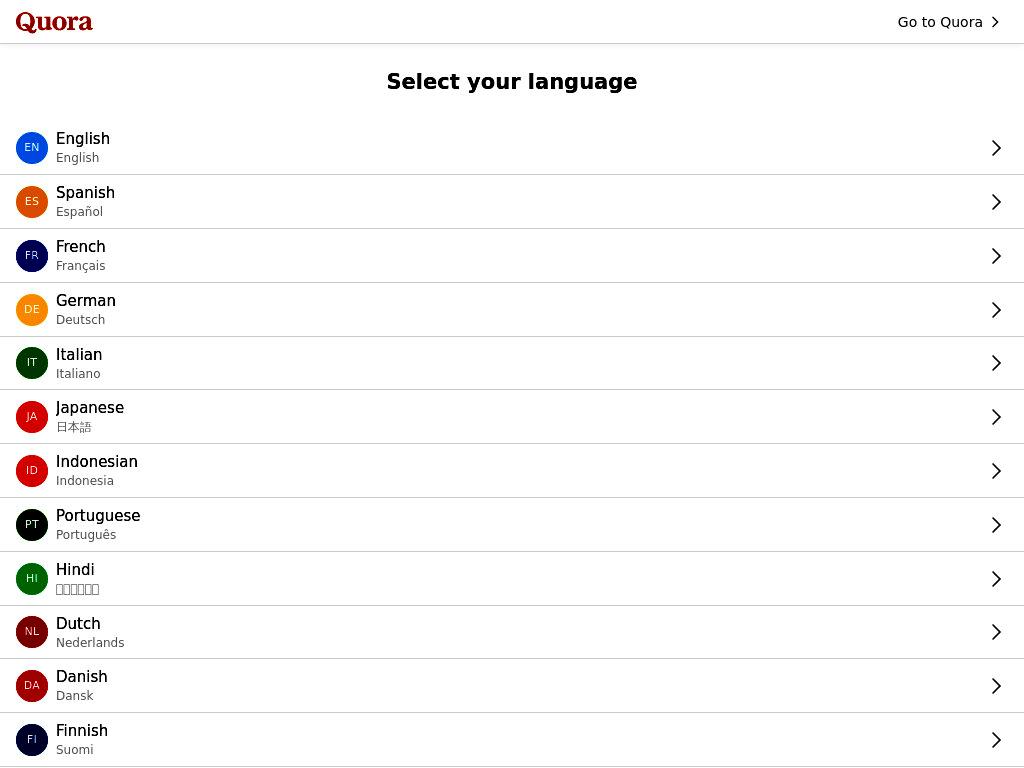Click the blue EN language badge

point(31,148)
